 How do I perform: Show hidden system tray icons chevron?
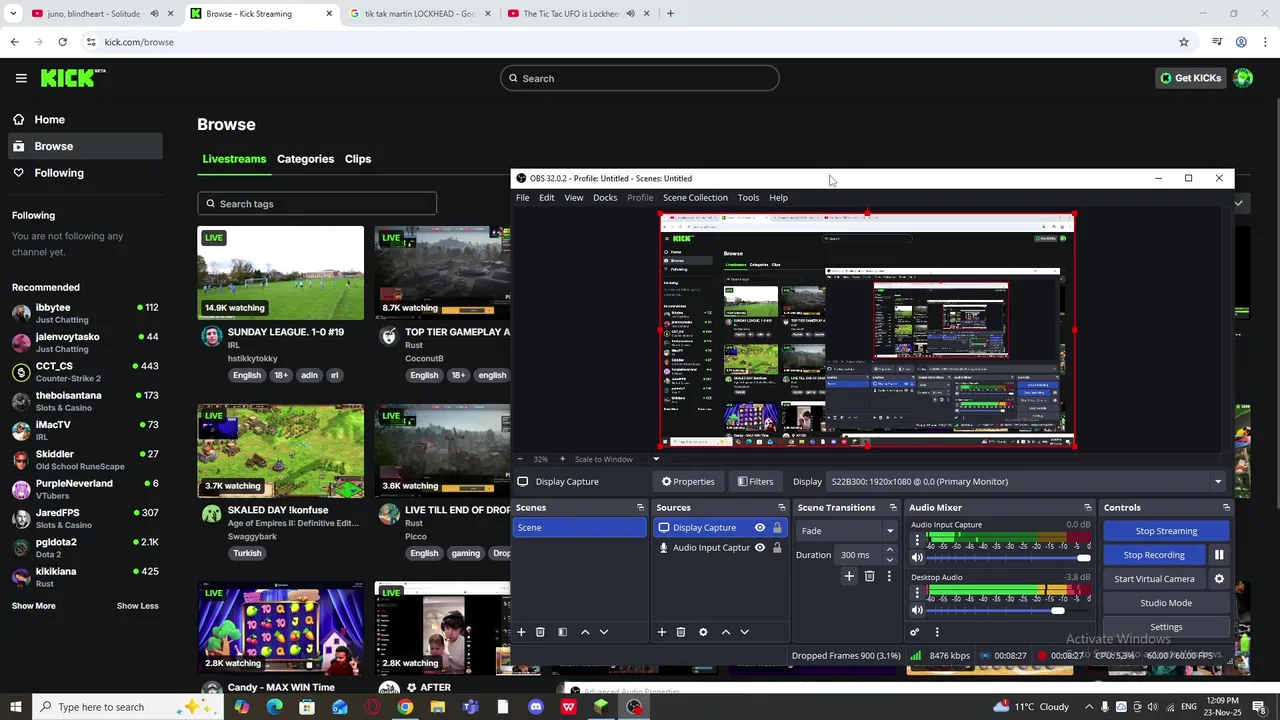point(1089,707)
